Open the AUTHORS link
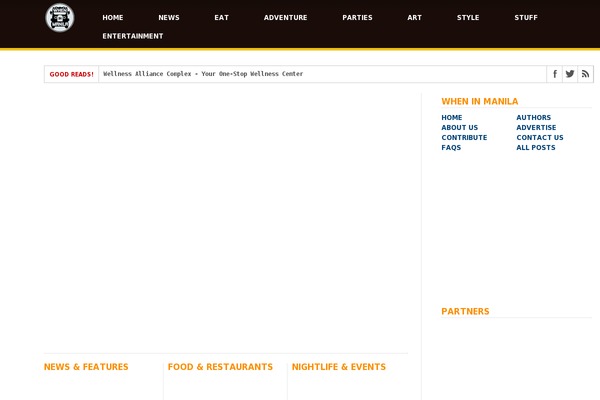 (x=533, y=118)
